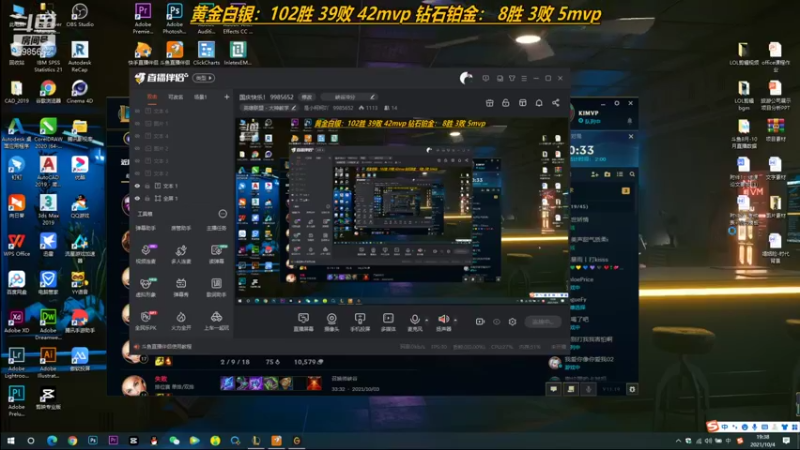Screen dimensions: 800x450
Task: Open the 英雄联盟 category selector pill
Action: point(269,108)
